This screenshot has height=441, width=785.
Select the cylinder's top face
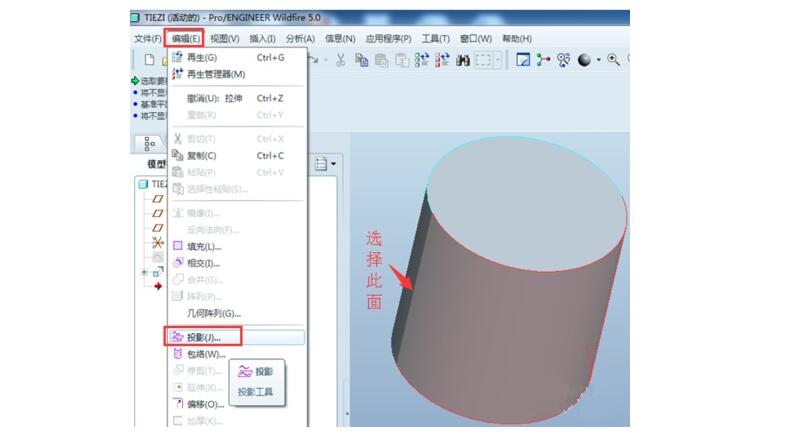point(526,204)
